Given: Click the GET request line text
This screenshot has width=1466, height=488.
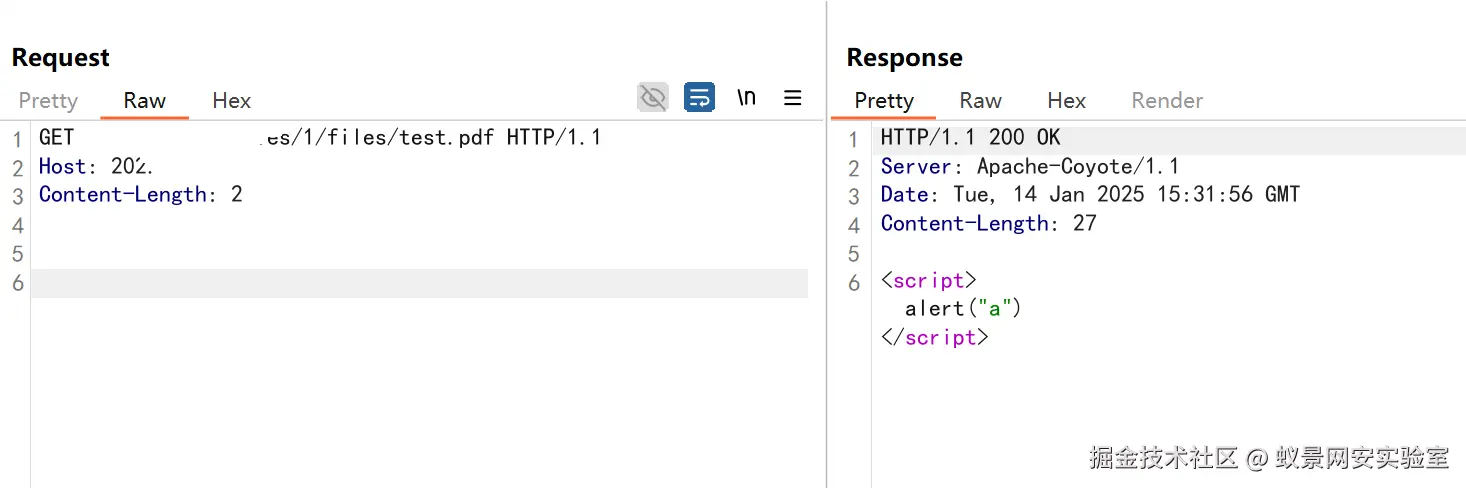Looking at the screenshot, I should pyautogui.click(x=320, y=137).
